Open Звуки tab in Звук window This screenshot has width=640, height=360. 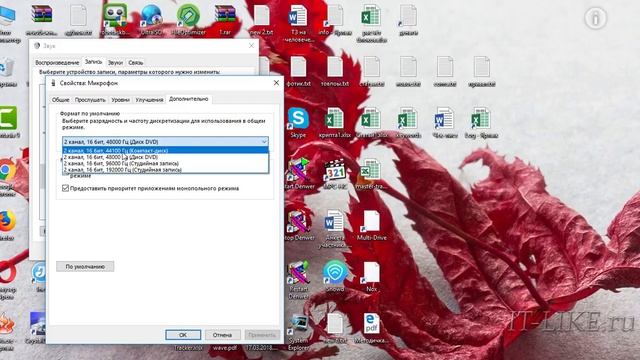pyautogui.click(x=115, y=62)
